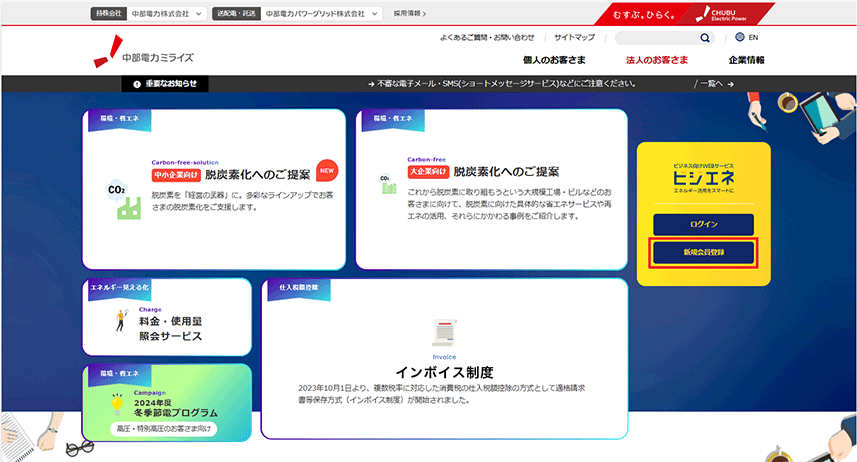Switch language to EN
The width and height of the screenshot is (857, 462).
click(x=753, y=38)
